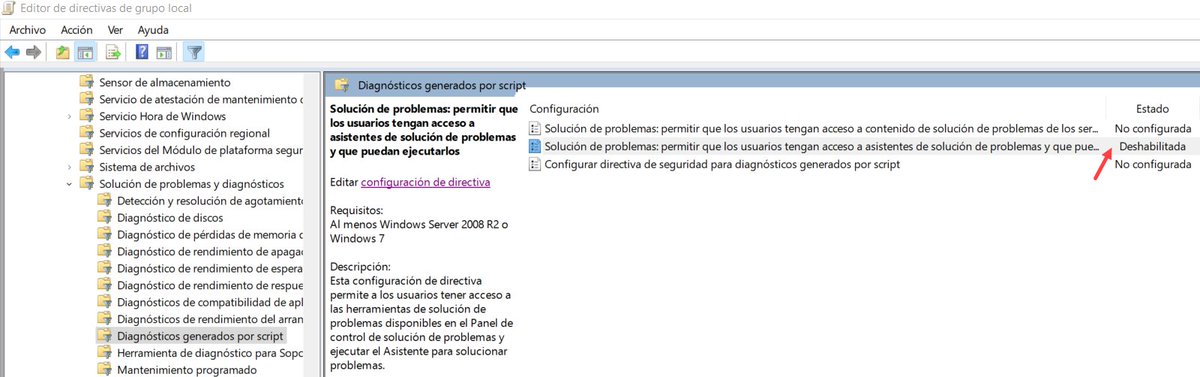Click policy icon of Configurar directiva de seguridad
Screen dimensions: 1200x377
[535, 165]
